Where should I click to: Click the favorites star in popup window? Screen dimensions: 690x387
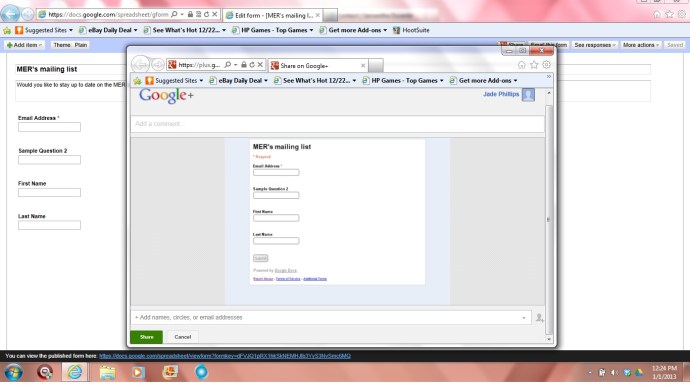point(534,65)
